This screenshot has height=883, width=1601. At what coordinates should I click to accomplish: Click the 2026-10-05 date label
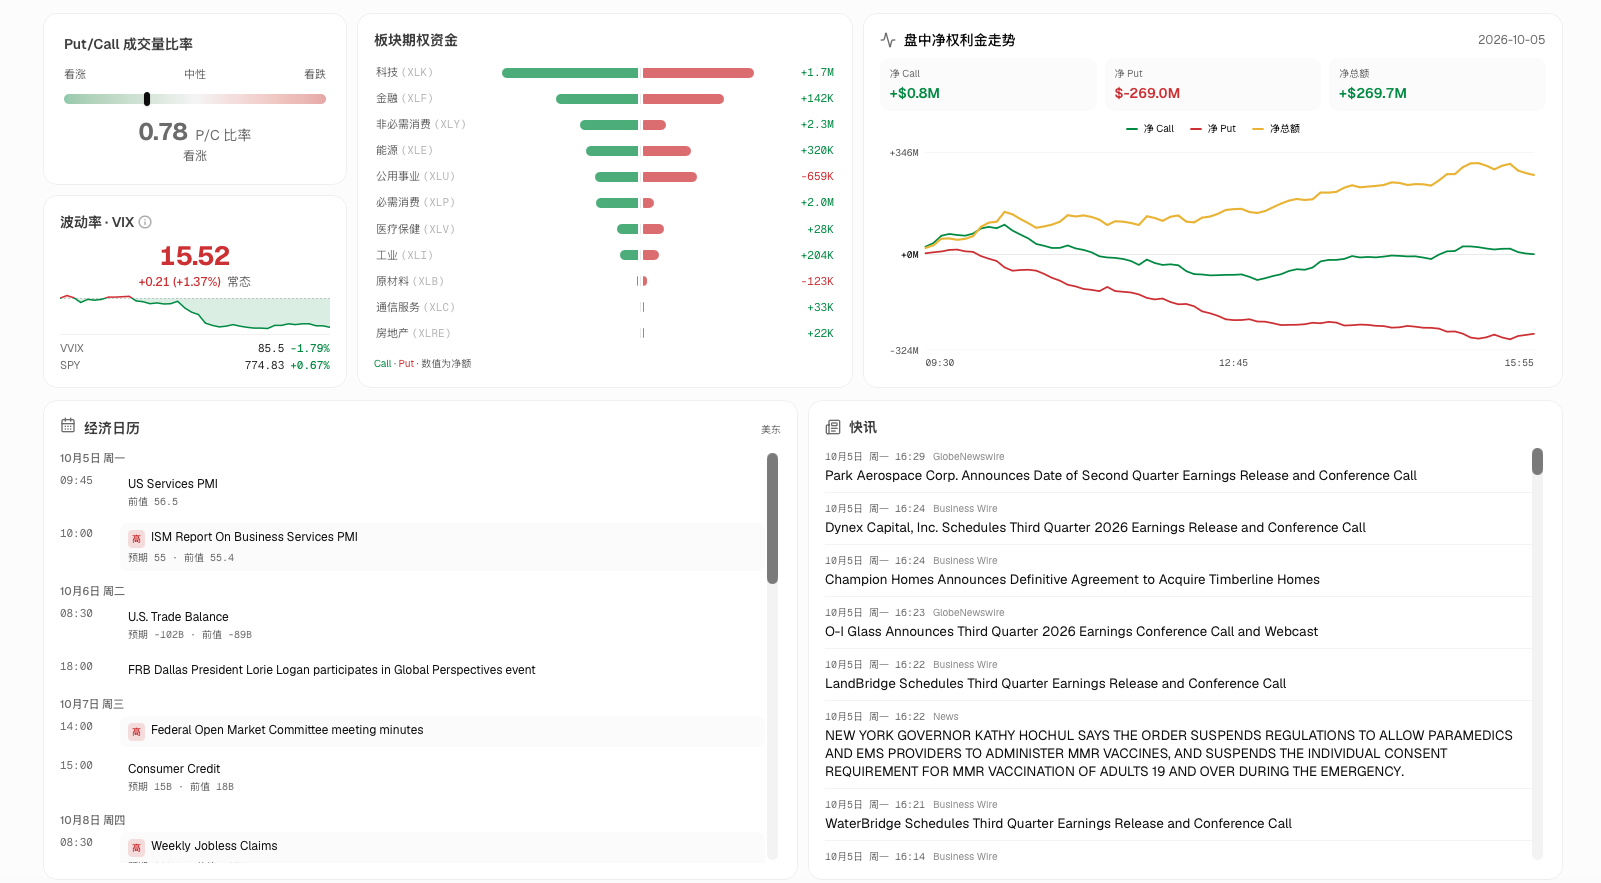[1511, 40]
